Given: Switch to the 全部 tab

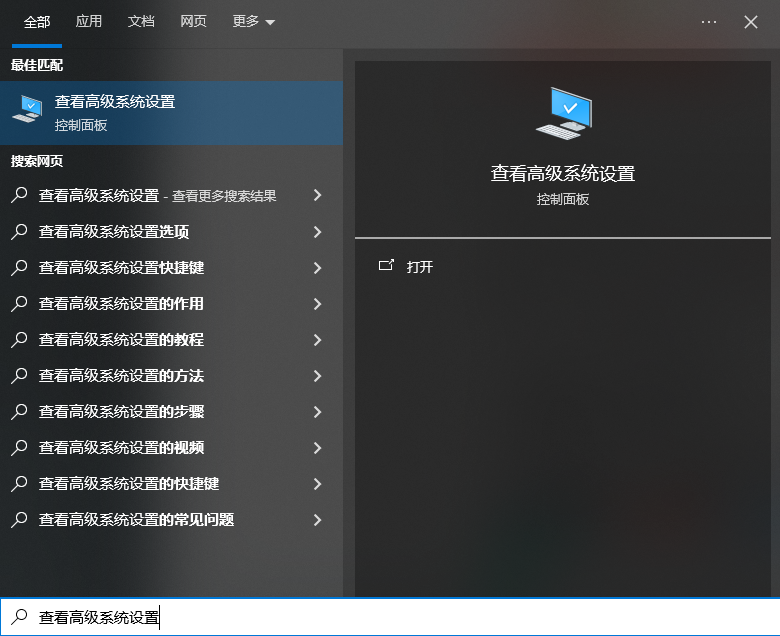Looking at the screenshot, I should coord(37,22).
